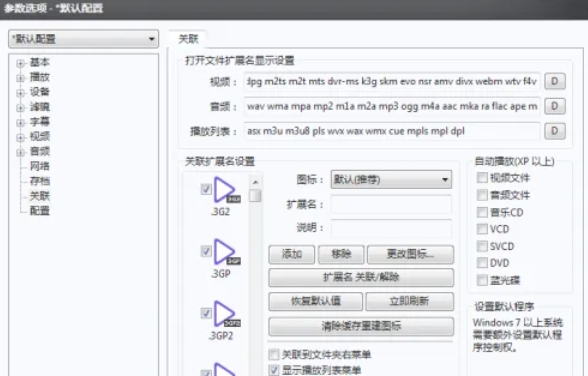Reset audio extensions with D button
The height and width of the screenshot is (376, 588).
555,106
